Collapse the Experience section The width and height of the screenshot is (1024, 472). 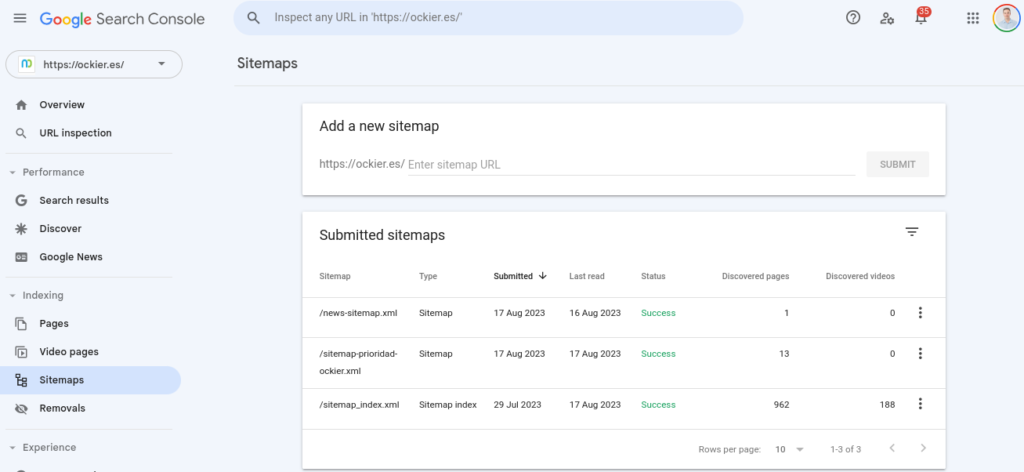point(12,448)
